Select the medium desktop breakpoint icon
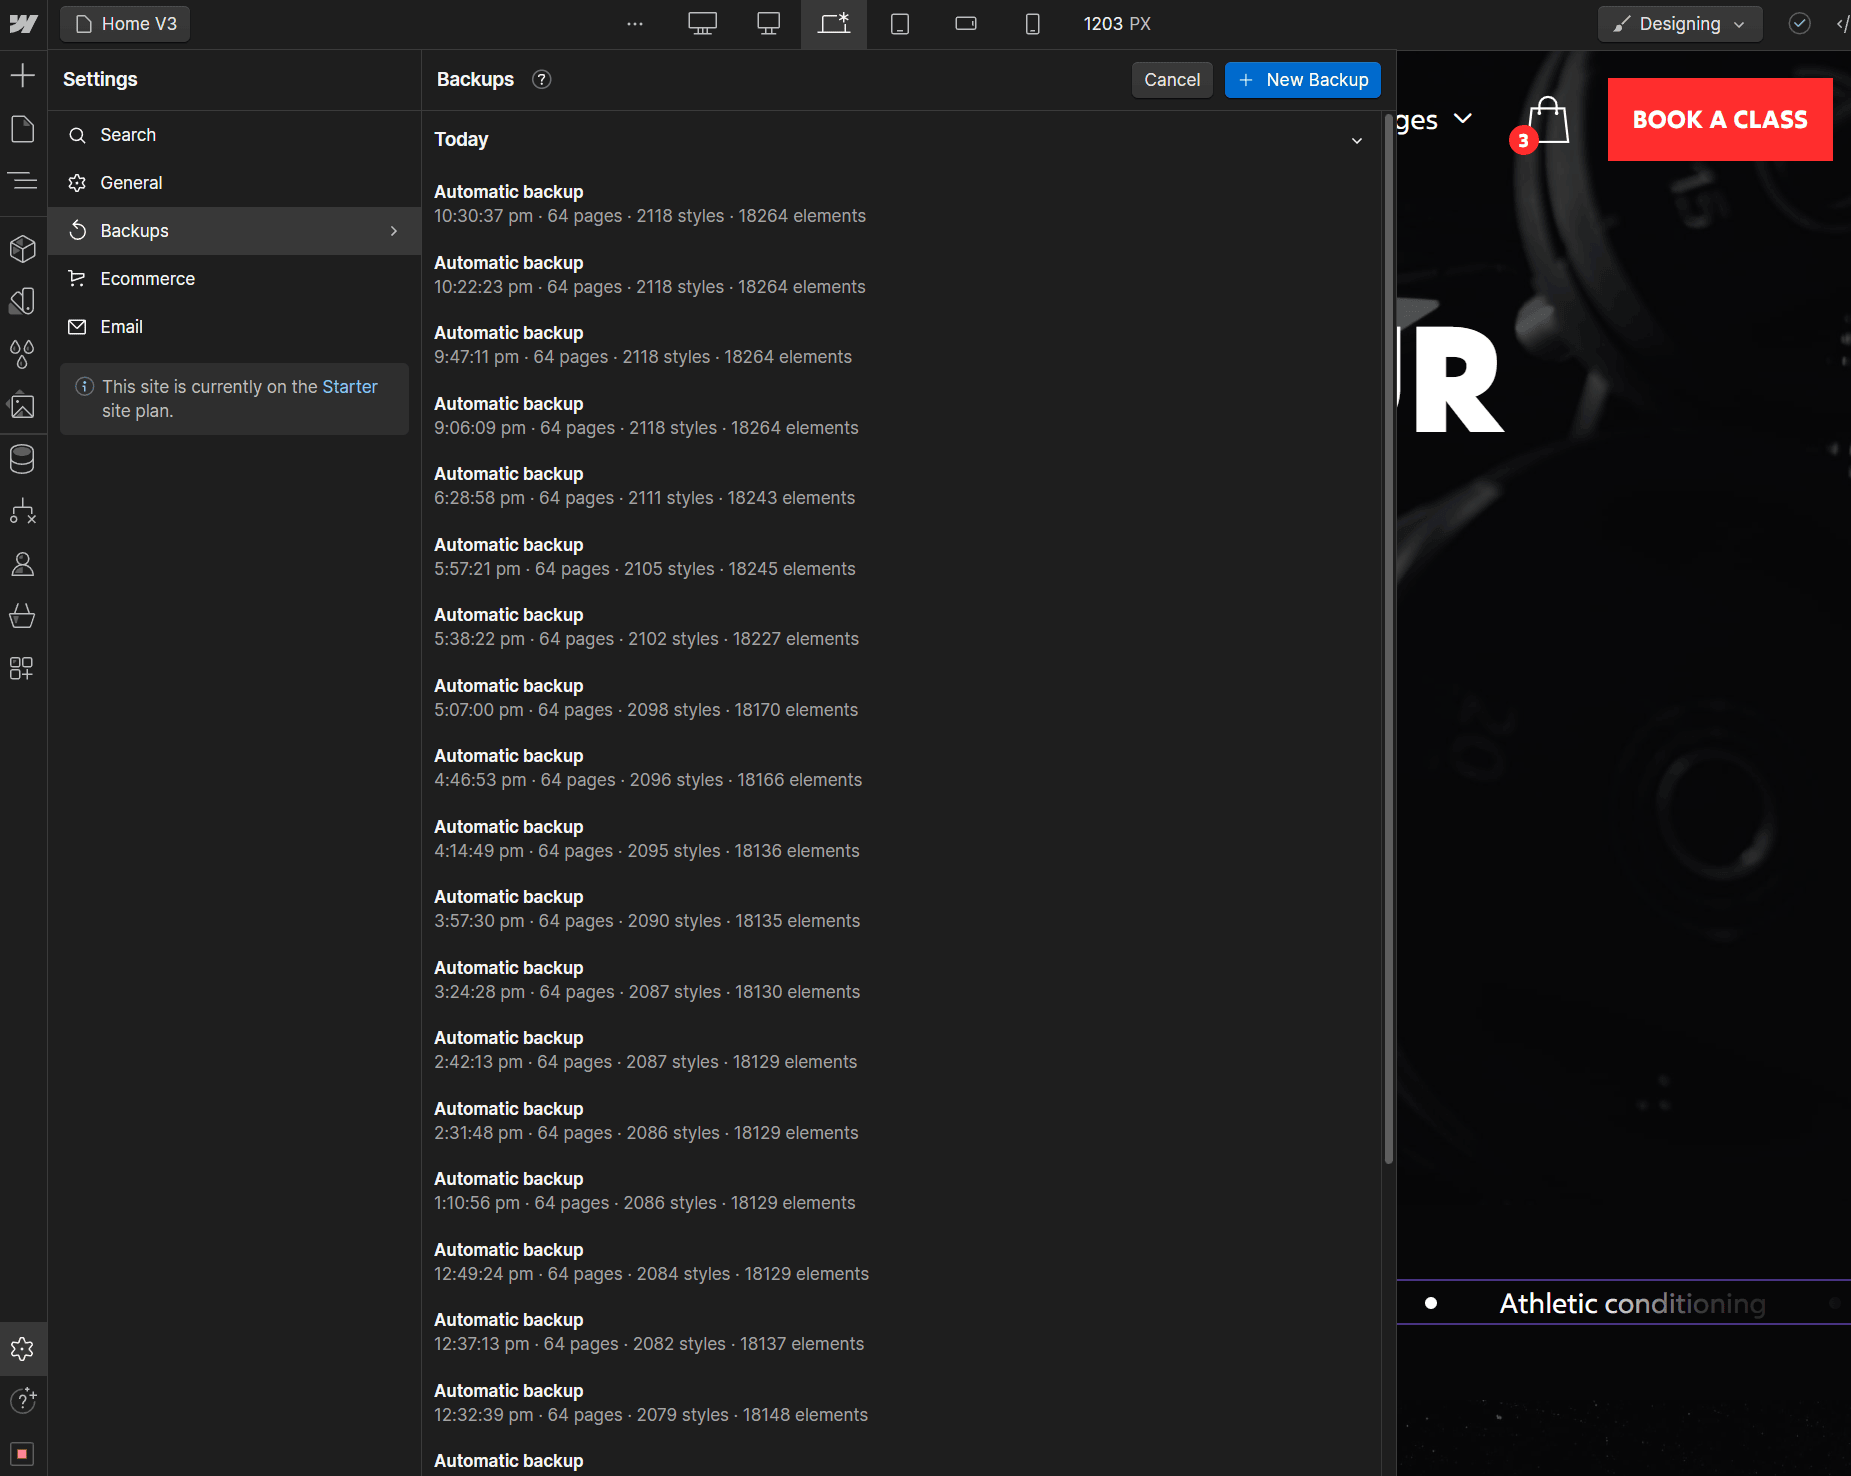Image resolution: width=1851 pixels, height=1476 pixels. pyautogui.click(x=769, y=24)
